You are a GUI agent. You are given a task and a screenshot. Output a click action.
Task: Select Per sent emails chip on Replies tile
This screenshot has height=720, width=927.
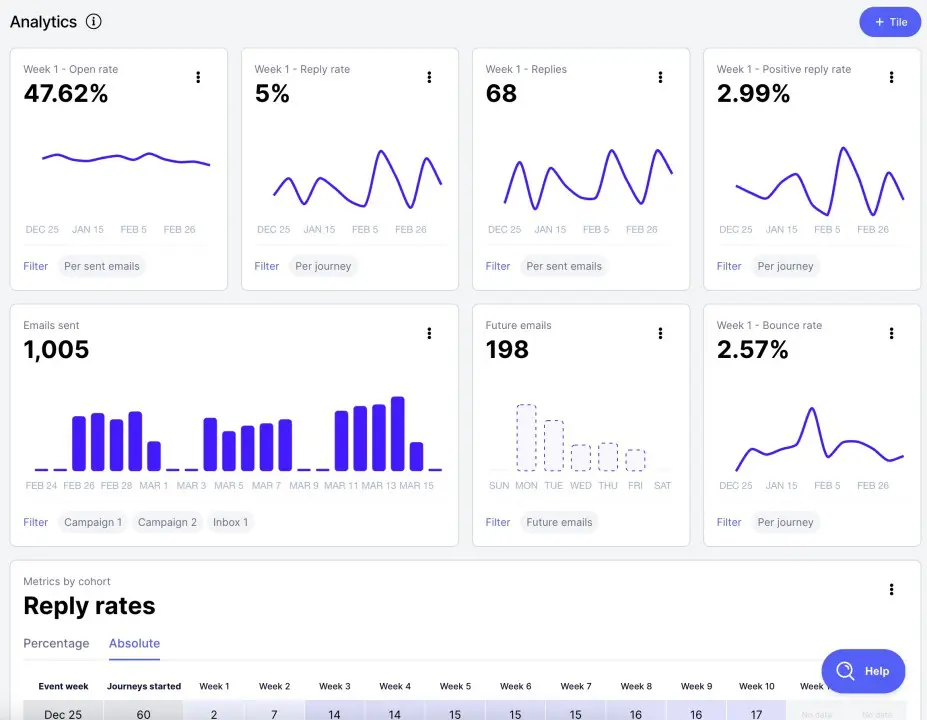click(564, 266)
